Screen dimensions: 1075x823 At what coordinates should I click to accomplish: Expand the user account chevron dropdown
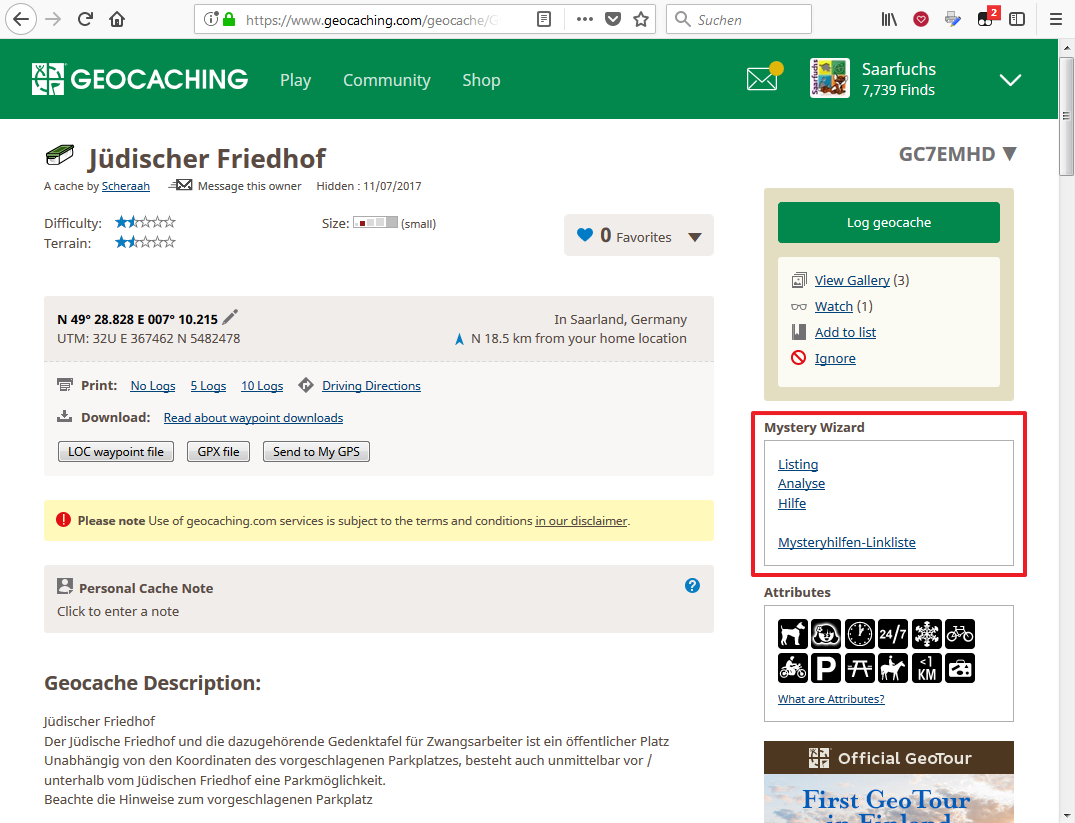click(x=1010, y=80)
